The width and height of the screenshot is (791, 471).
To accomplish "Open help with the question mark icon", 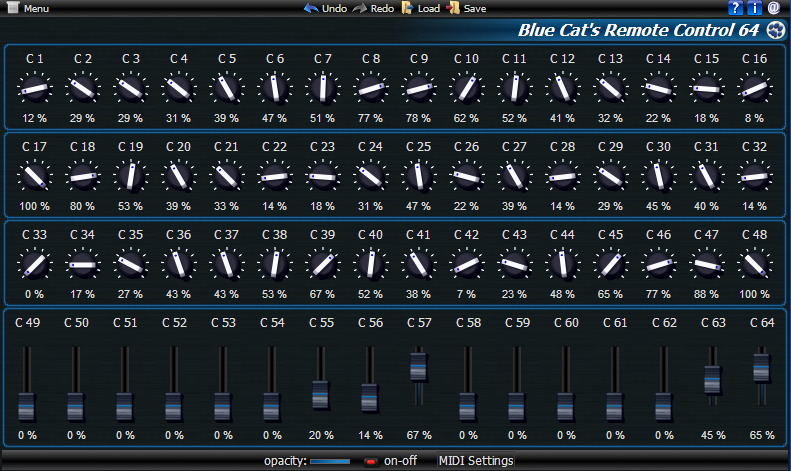I will pyautogui.click(x=738, y=8).
